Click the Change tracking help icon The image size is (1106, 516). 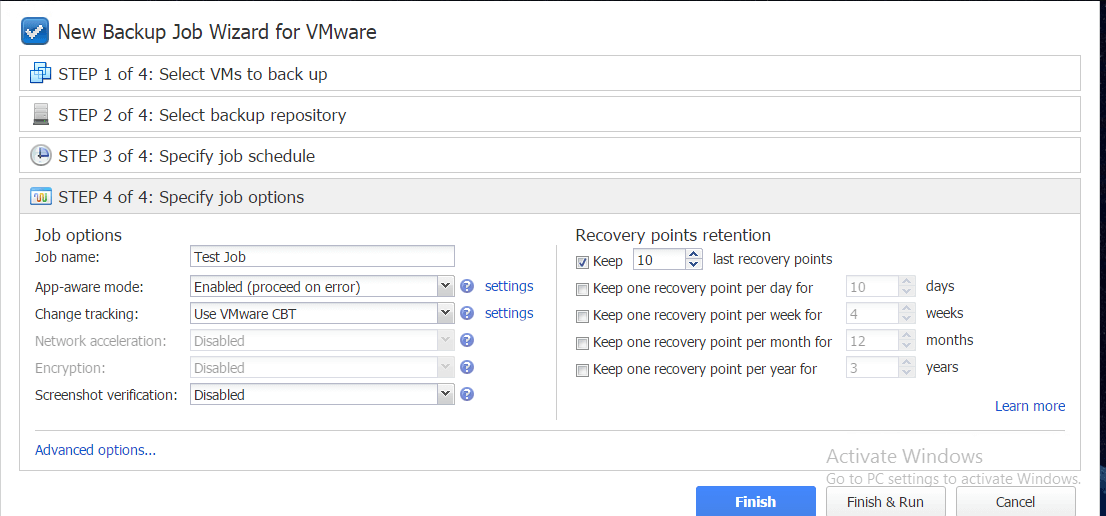[x=466, y=314]
